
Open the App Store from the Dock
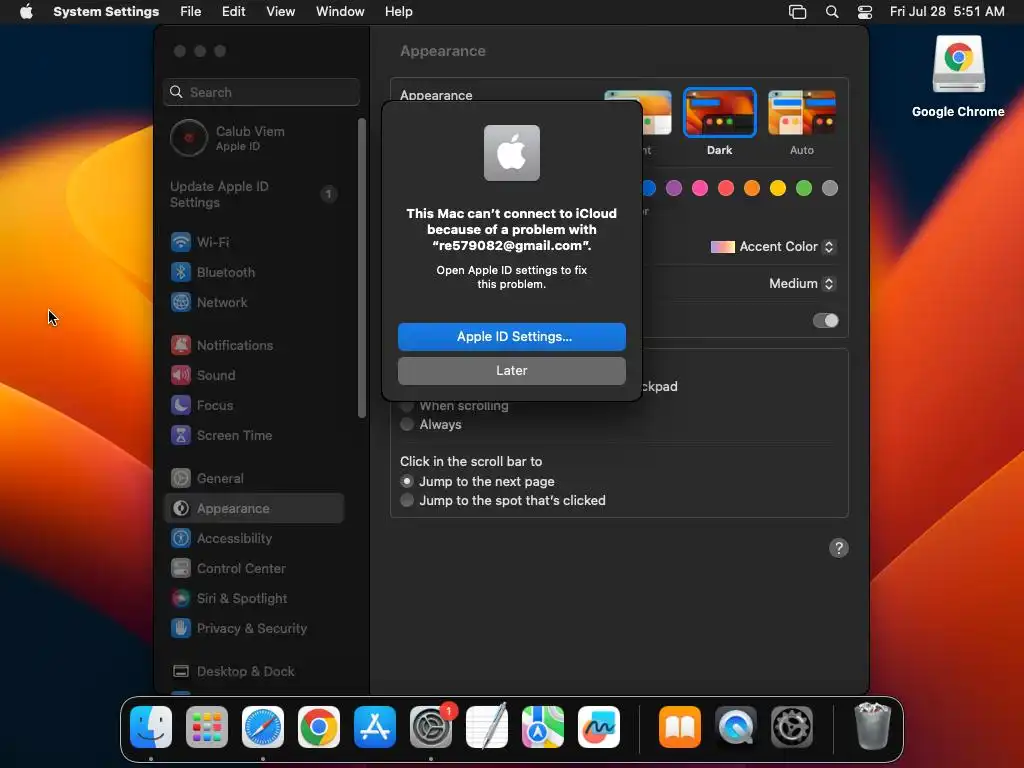(375, 727)
